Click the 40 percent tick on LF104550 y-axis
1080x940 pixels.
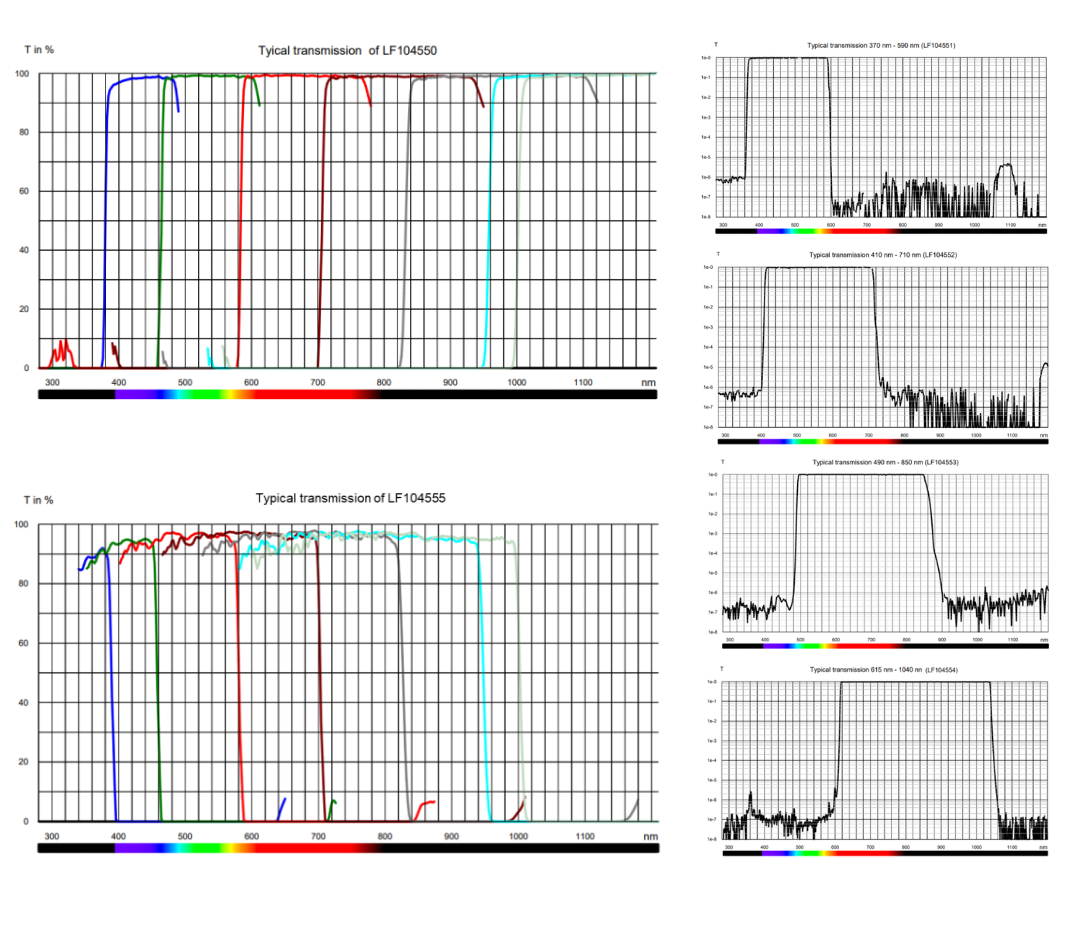24,250
